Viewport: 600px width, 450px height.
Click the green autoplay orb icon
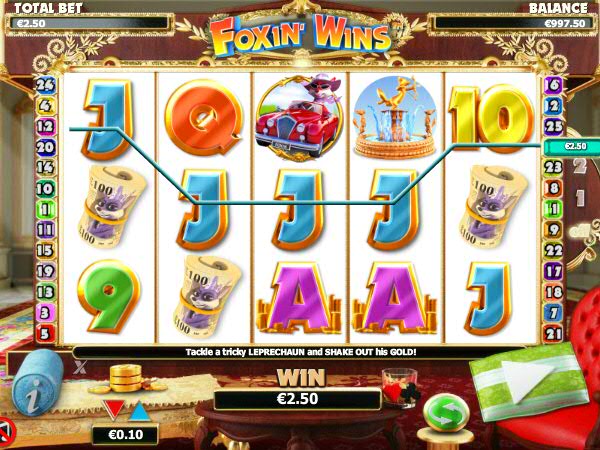(x=447, y=414)
